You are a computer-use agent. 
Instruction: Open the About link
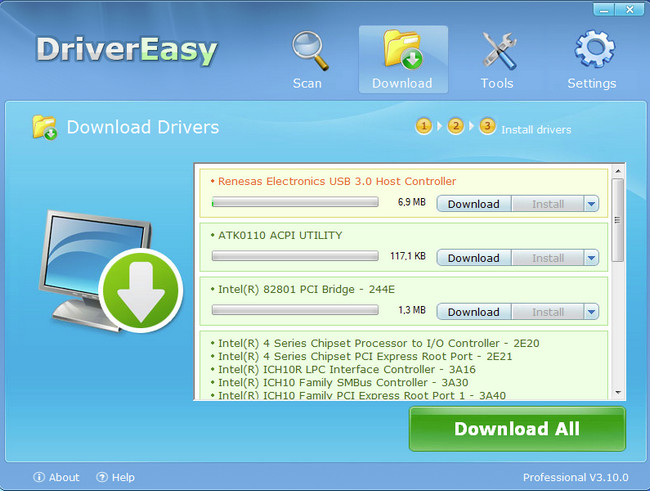(x=64, y=477)
